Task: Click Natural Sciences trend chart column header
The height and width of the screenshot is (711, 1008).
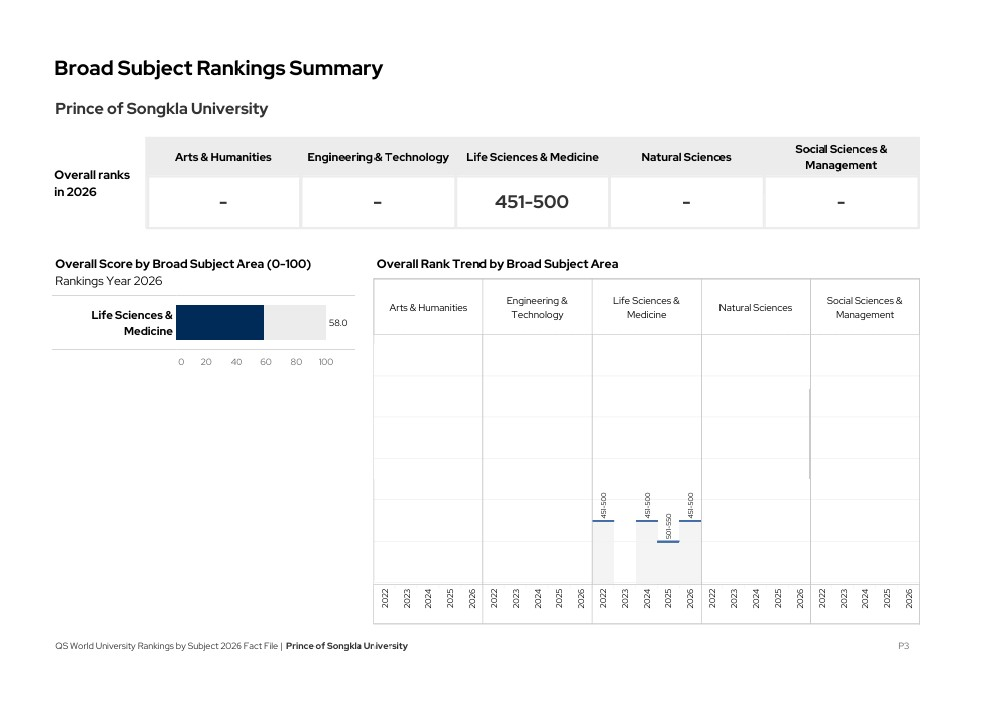Action: click(755, 307)
